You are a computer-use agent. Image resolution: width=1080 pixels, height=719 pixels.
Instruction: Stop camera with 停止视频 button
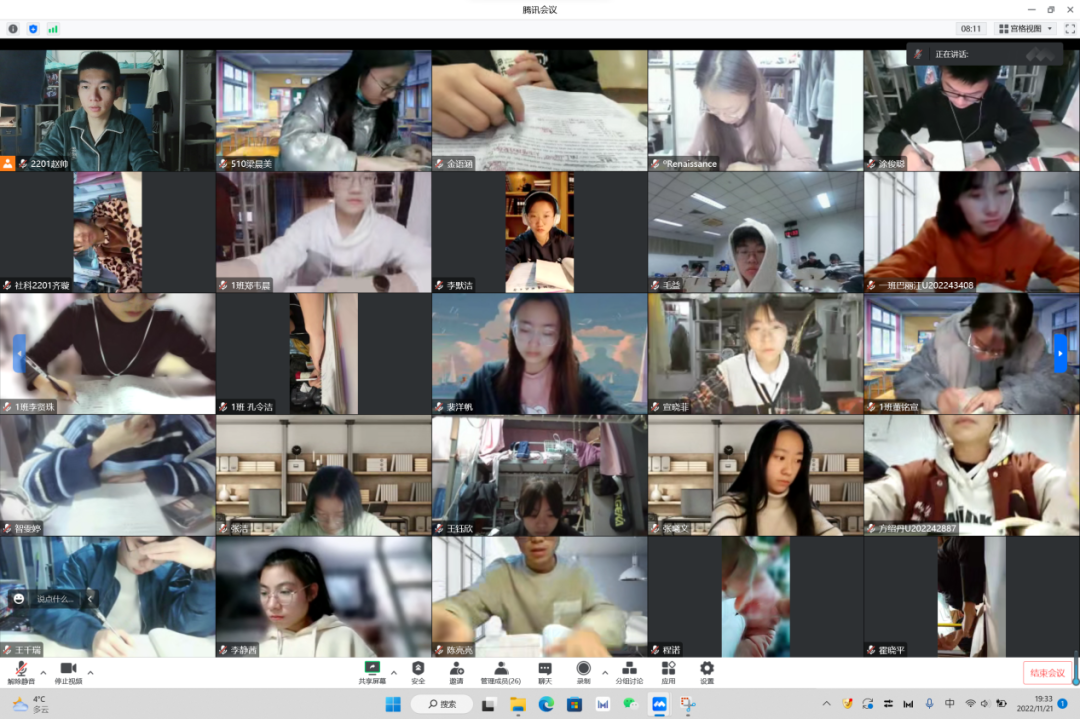(68, 671)
